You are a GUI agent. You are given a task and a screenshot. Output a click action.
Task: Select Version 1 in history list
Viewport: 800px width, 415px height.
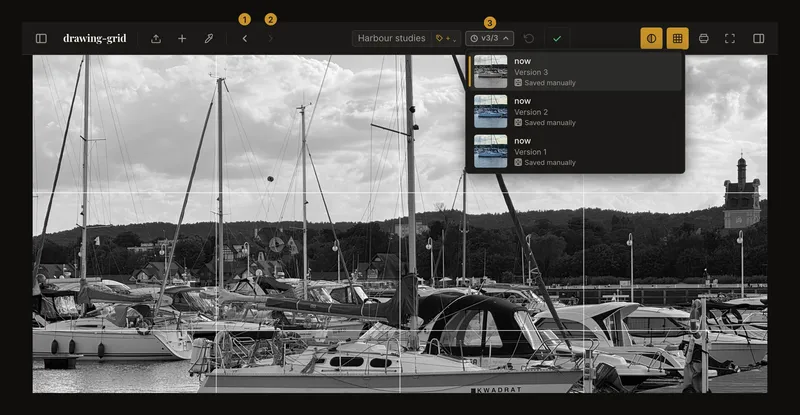point(575,151)
